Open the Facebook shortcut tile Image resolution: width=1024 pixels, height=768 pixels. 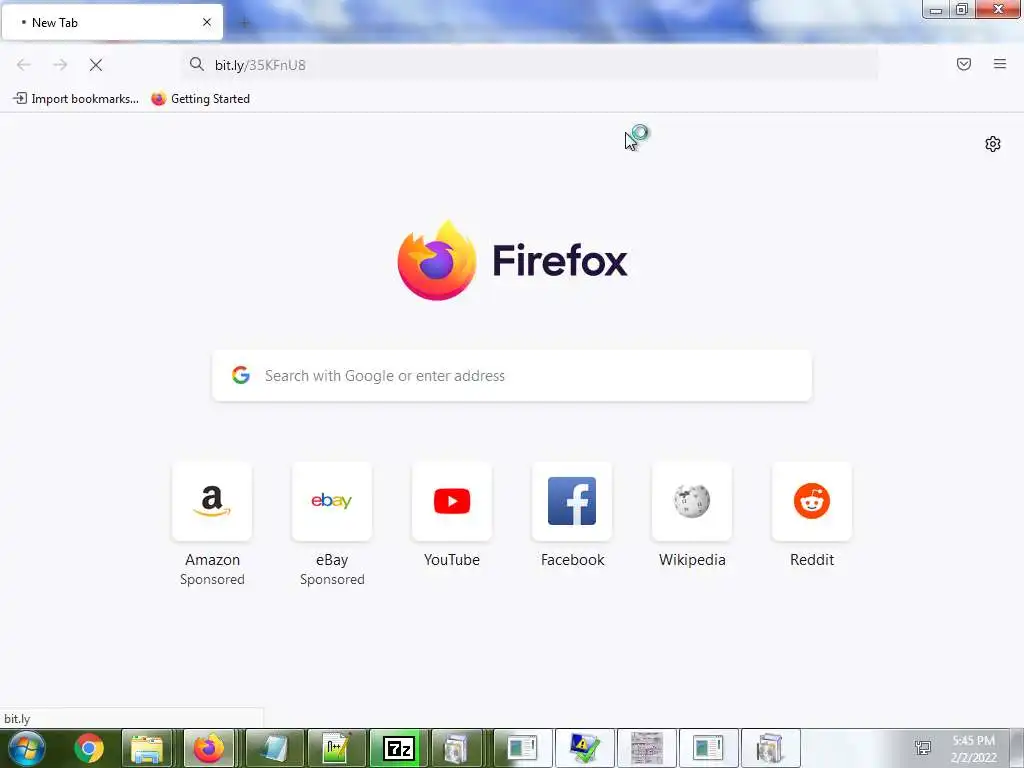pyautogui.click(x=572, y=502)
